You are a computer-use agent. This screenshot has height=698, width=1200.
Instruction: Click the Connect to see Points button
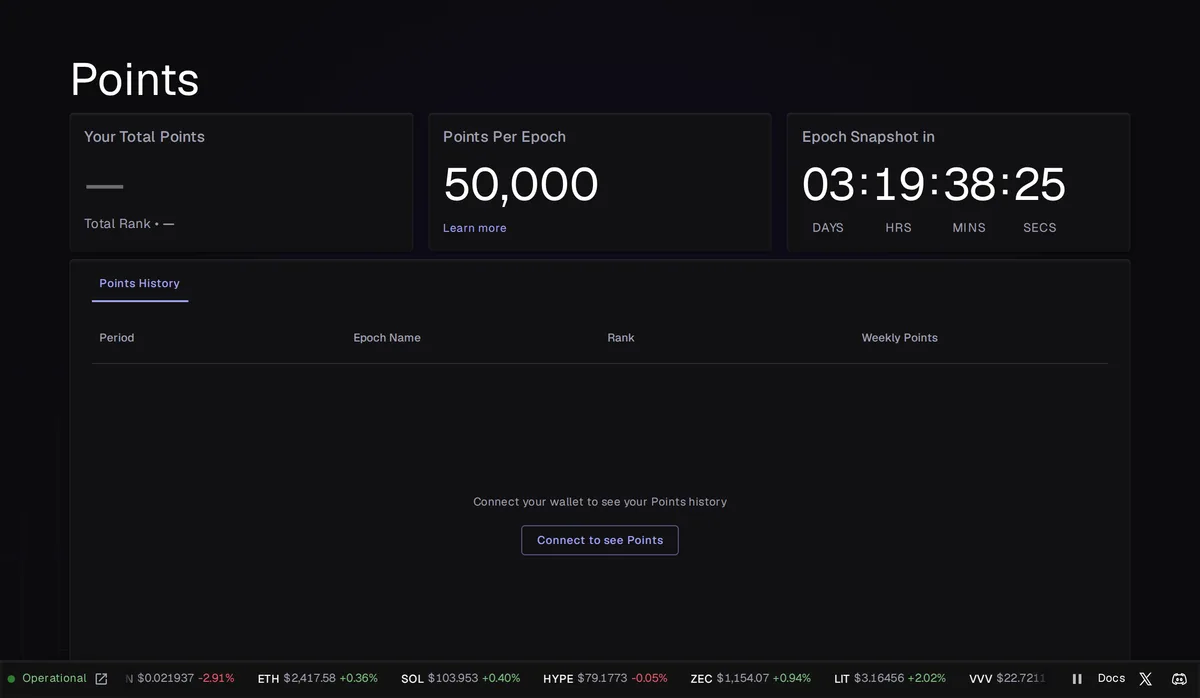(x=600, y=540)
